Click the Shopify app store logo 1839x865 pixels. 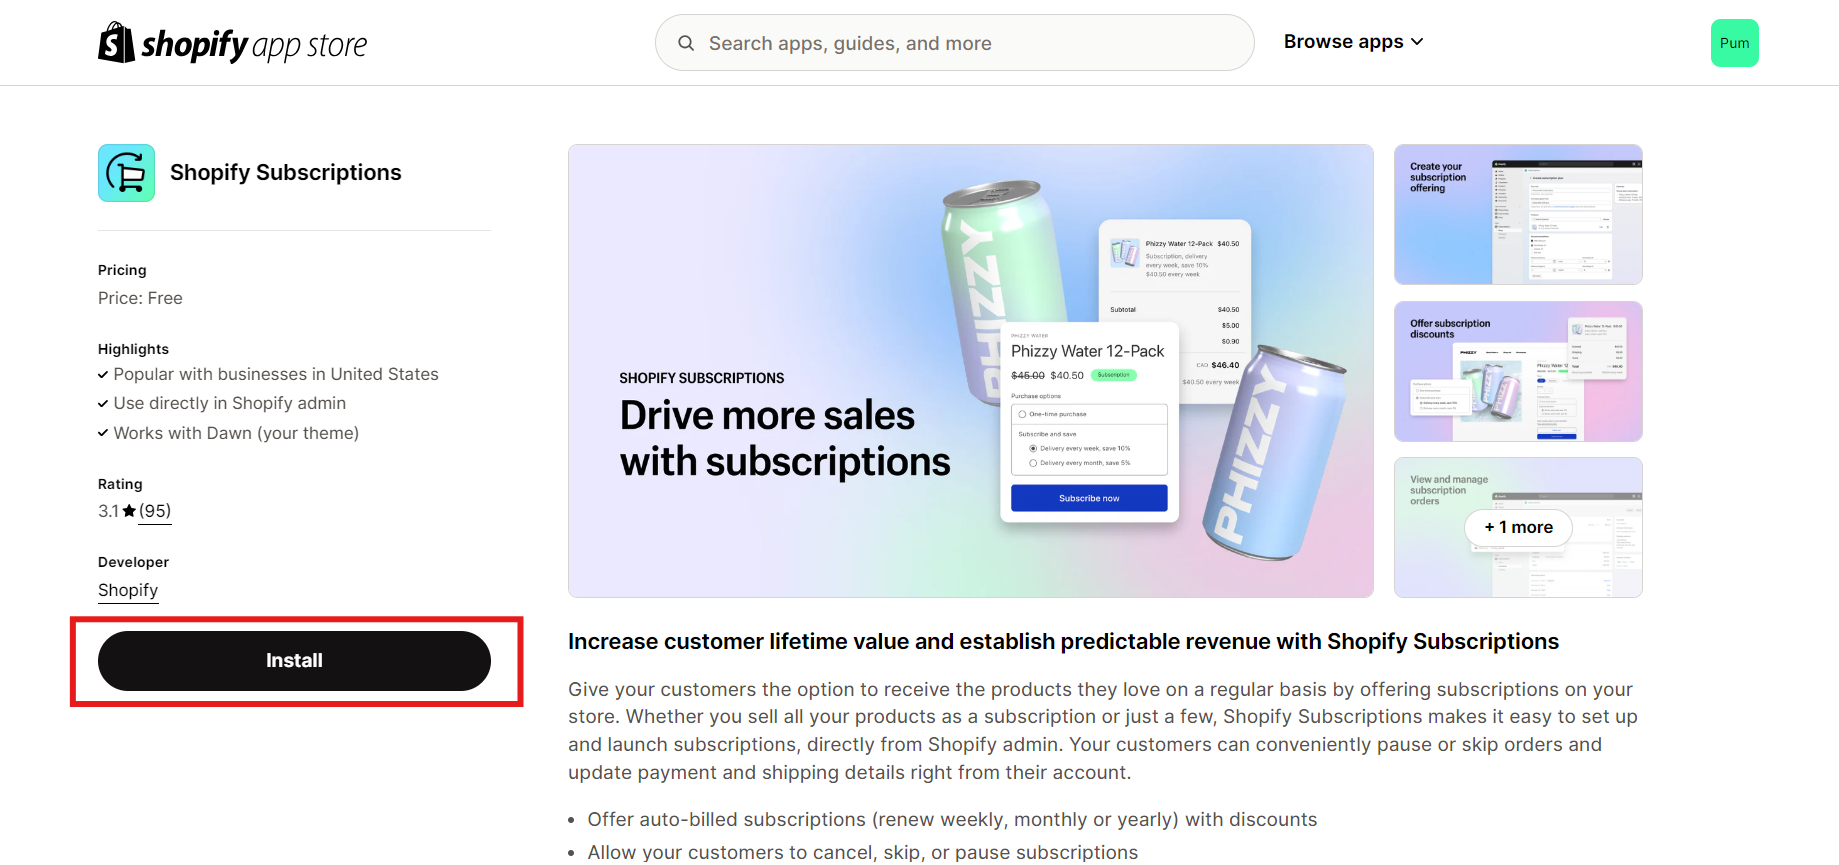233,43
